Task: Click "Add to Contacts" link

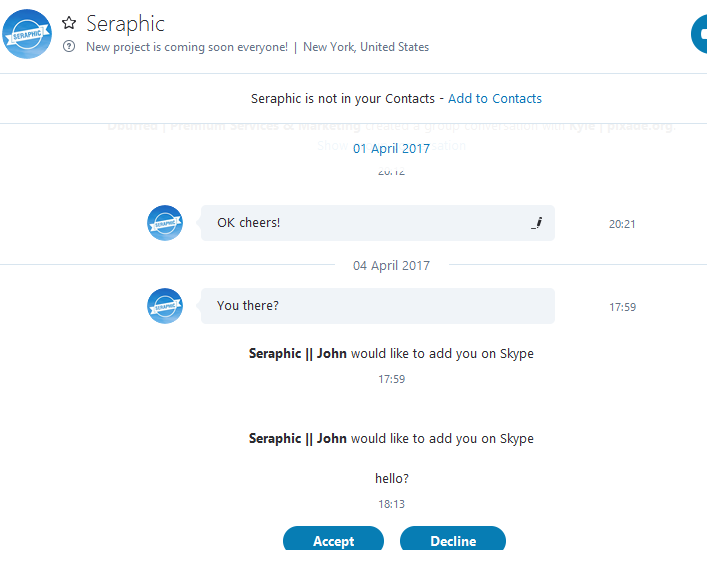Action: 495,99
